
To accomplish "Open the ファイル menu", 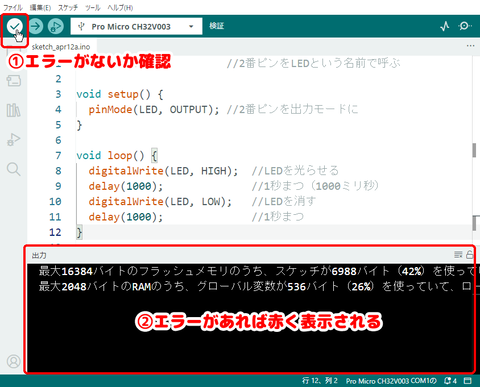I will tap(13, 7).
